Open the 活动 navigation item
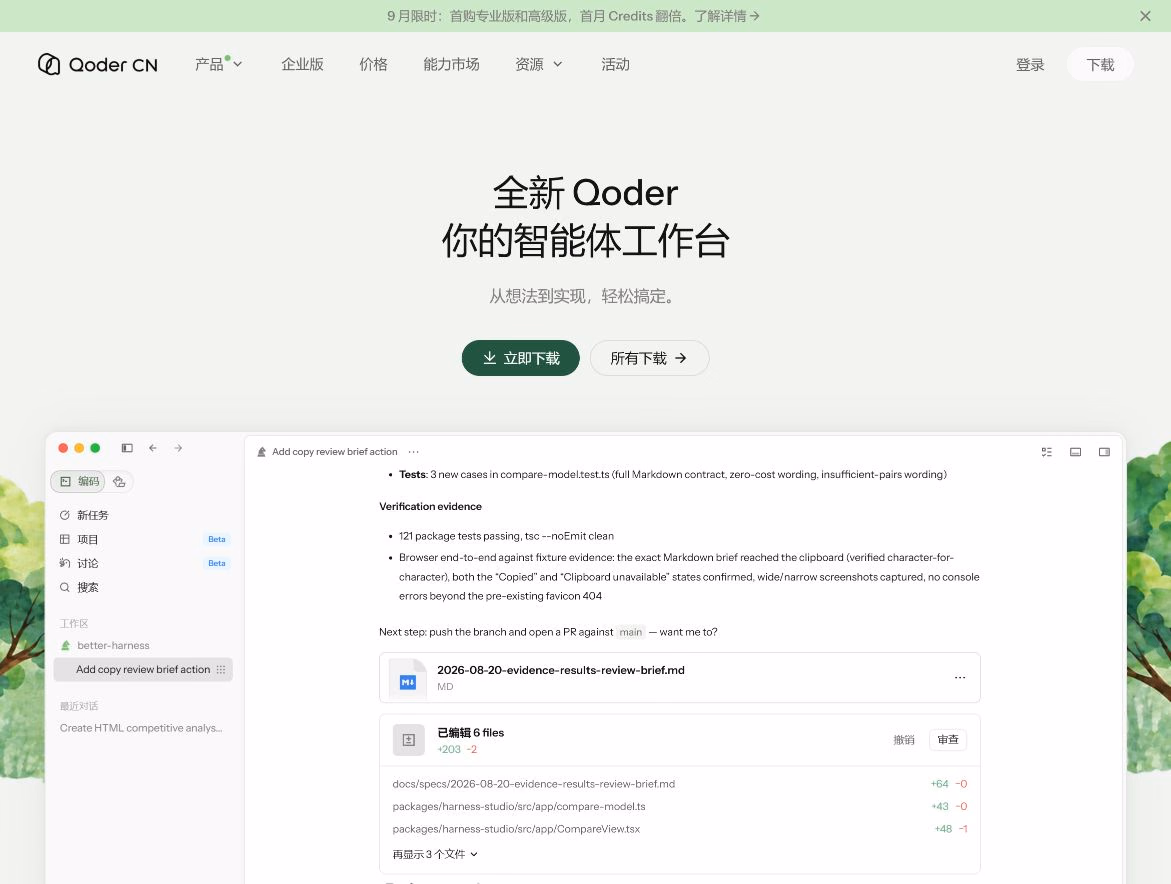The height and width of the screenshot is (884, 1171). 615,64
